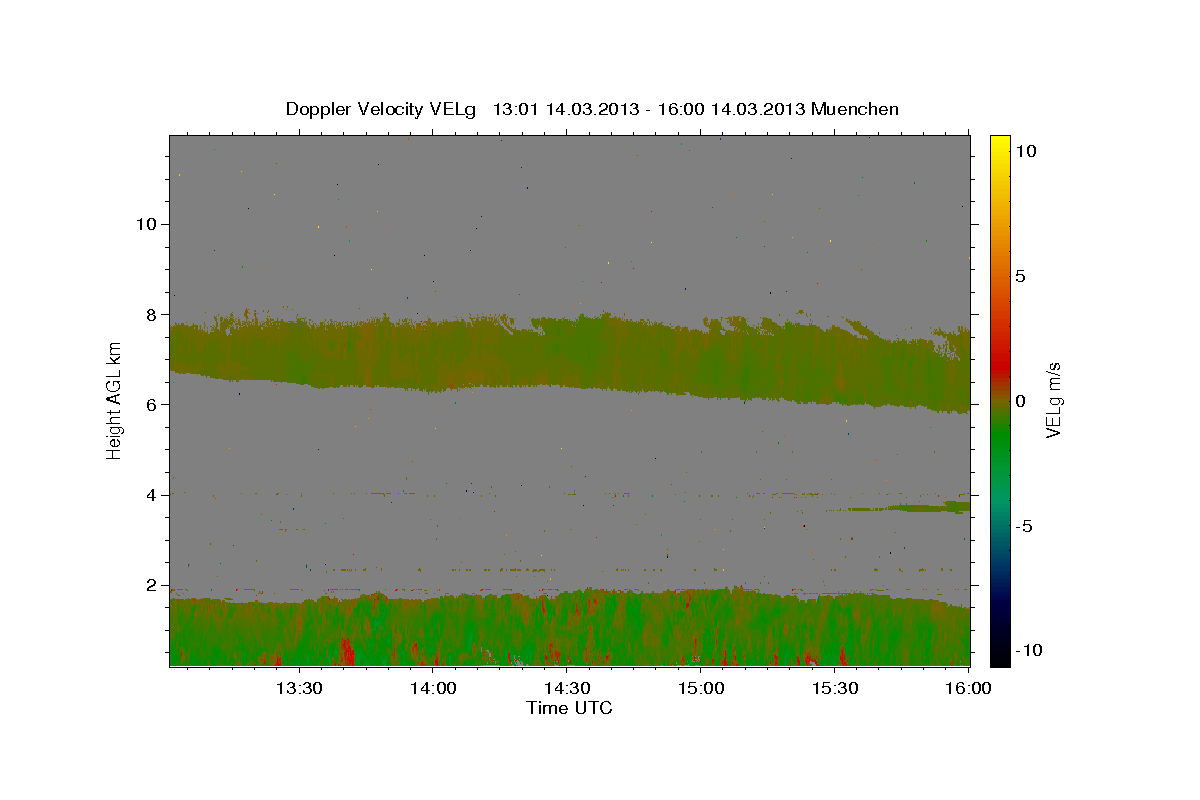This screenshot has height=800, width=1200.
Task: Click the plot title 'Doppler Velocity VELg'
Action: [379, 109]
